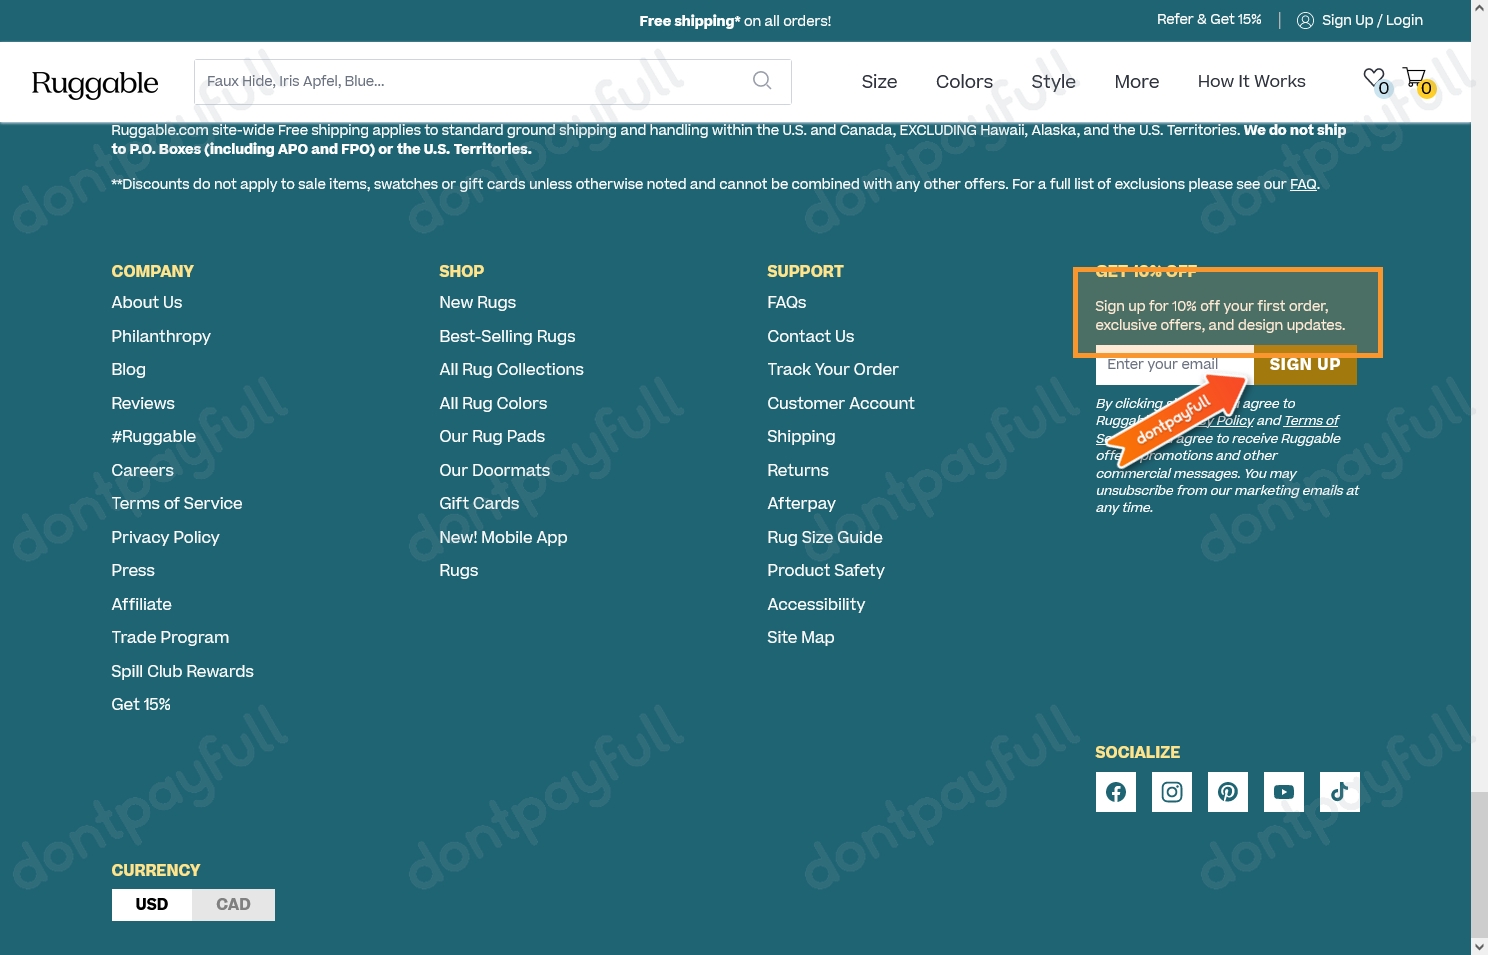Screen dimensions: 1488x955
Task: Open Trade Program link
Action: point(171,637)
